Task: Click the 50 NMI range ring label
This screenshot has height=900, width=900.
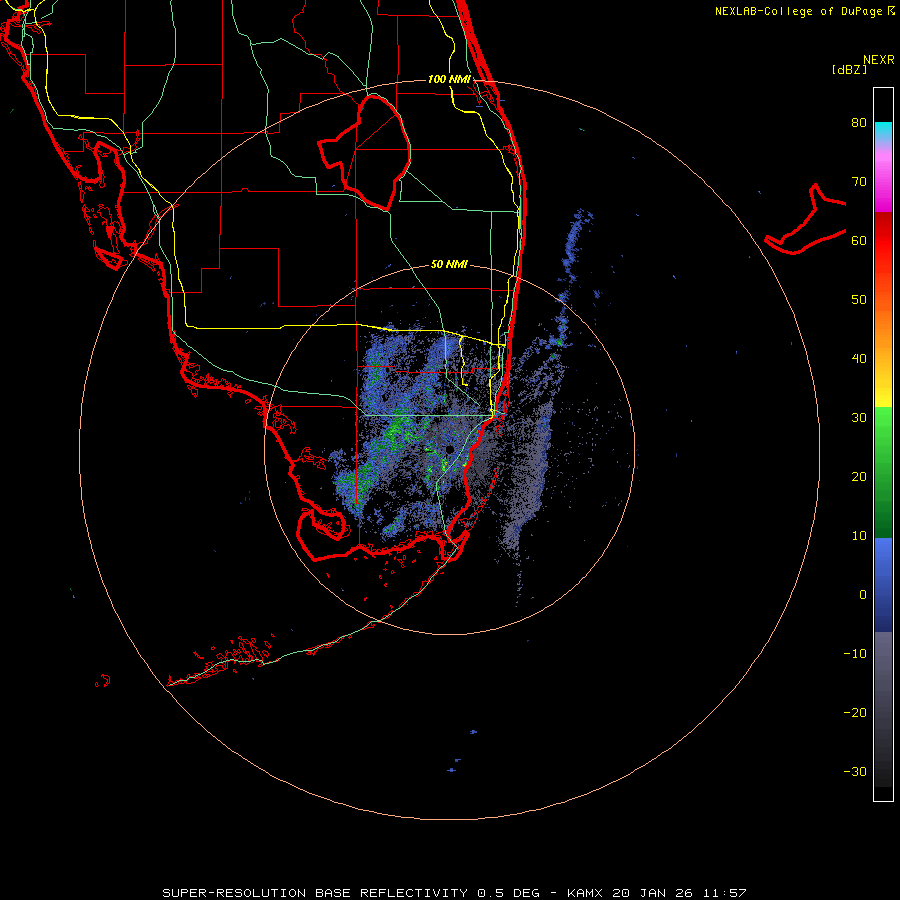Action: coord(449,265)
